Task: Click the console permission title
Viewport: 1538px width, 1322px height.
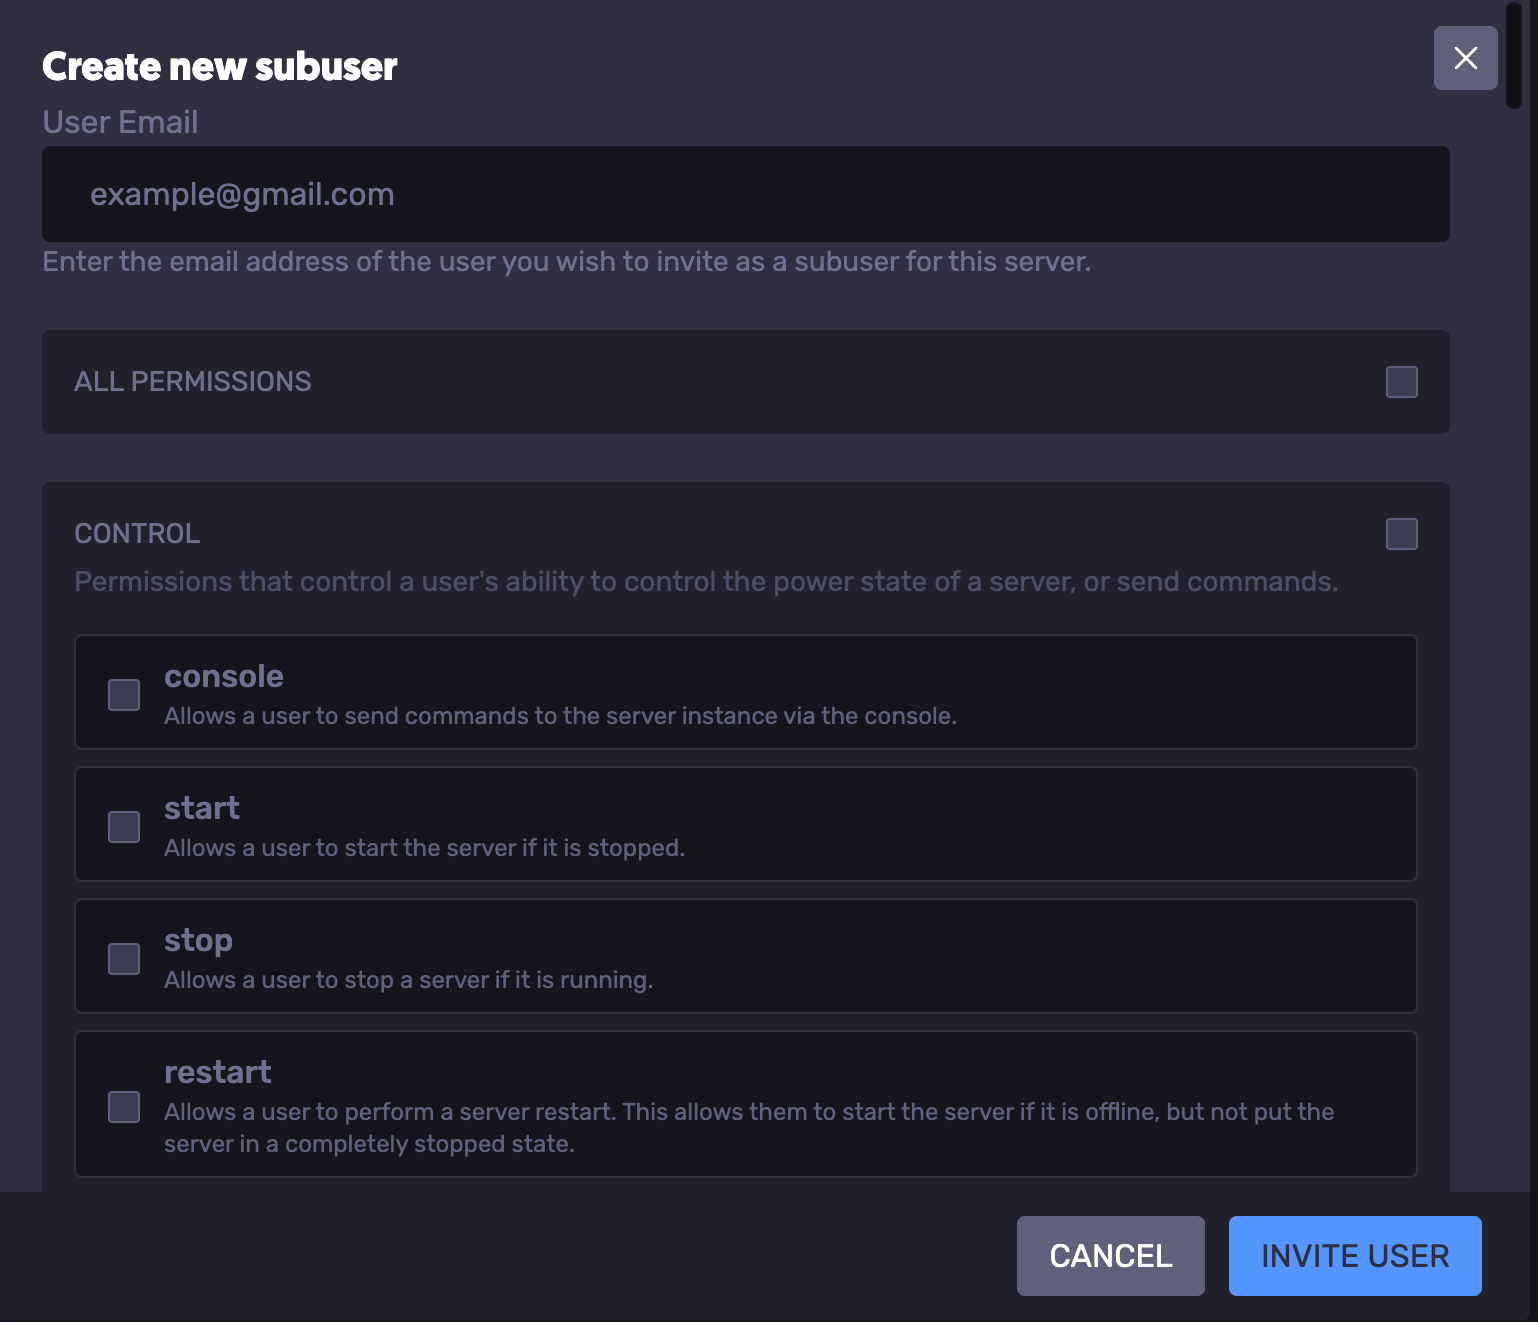Action: pyautogui.click(x=224, y=677)
